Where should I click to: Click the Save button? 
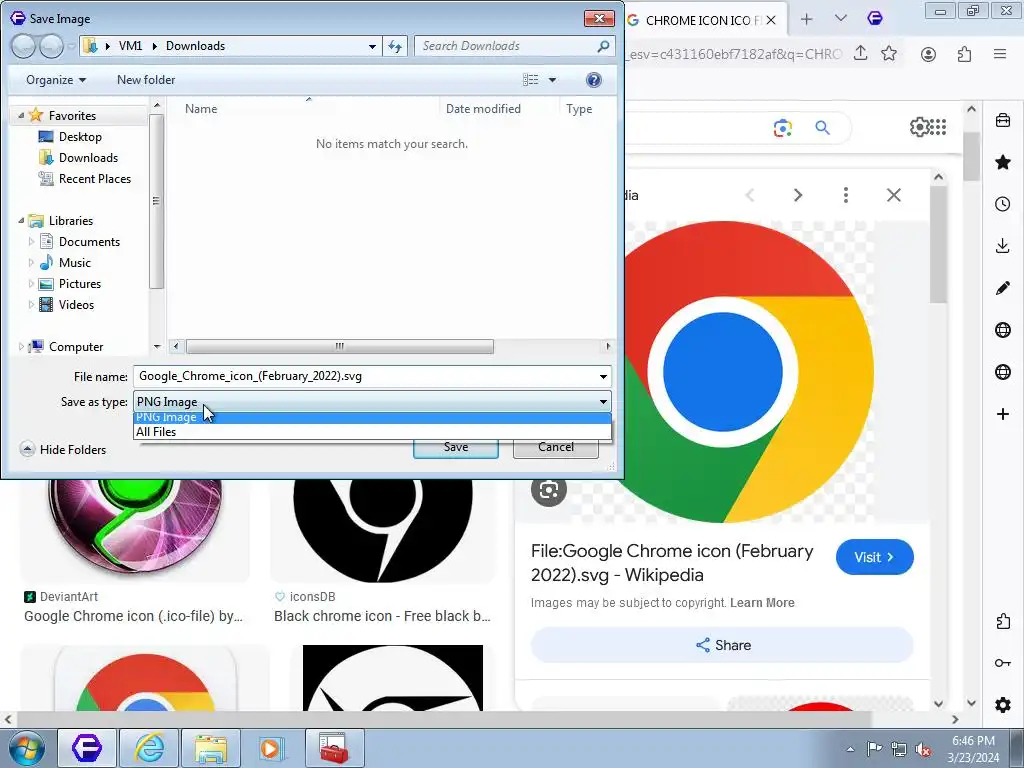tap(456, 447)
